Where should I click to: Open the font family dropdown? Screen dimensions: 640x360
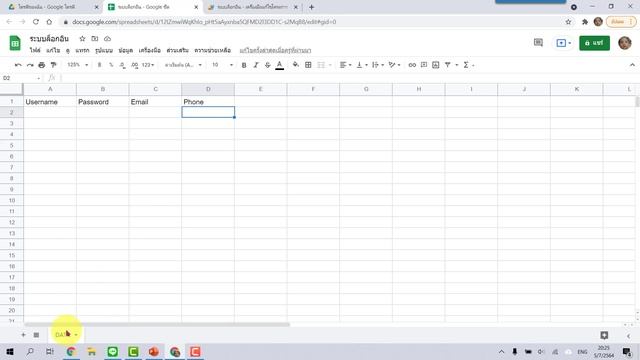pos(183,65)
